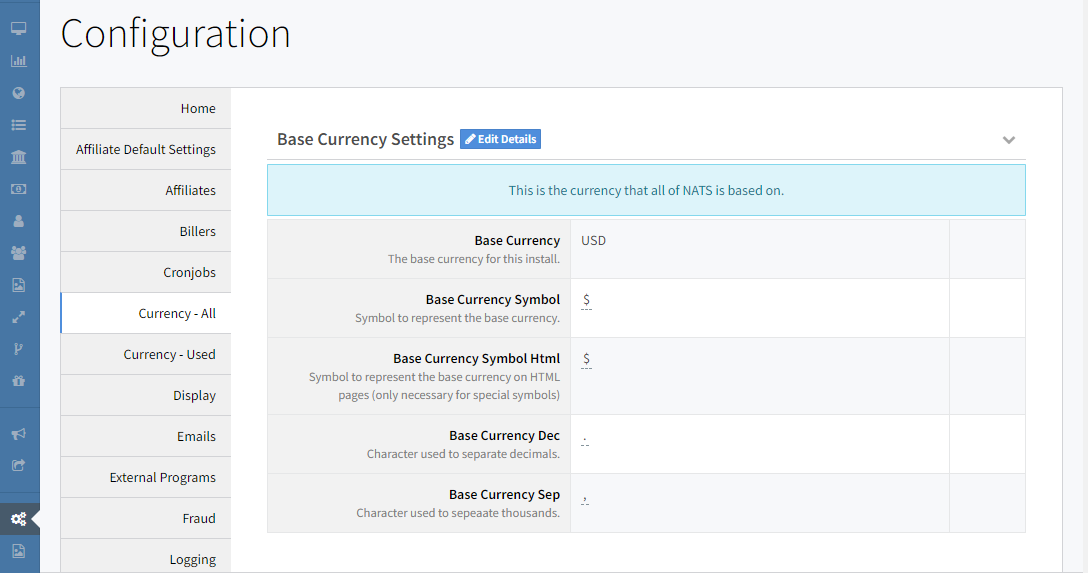Click the Edit Details button
Viewport: 1088px width, 573px height.
coord(500,139)
